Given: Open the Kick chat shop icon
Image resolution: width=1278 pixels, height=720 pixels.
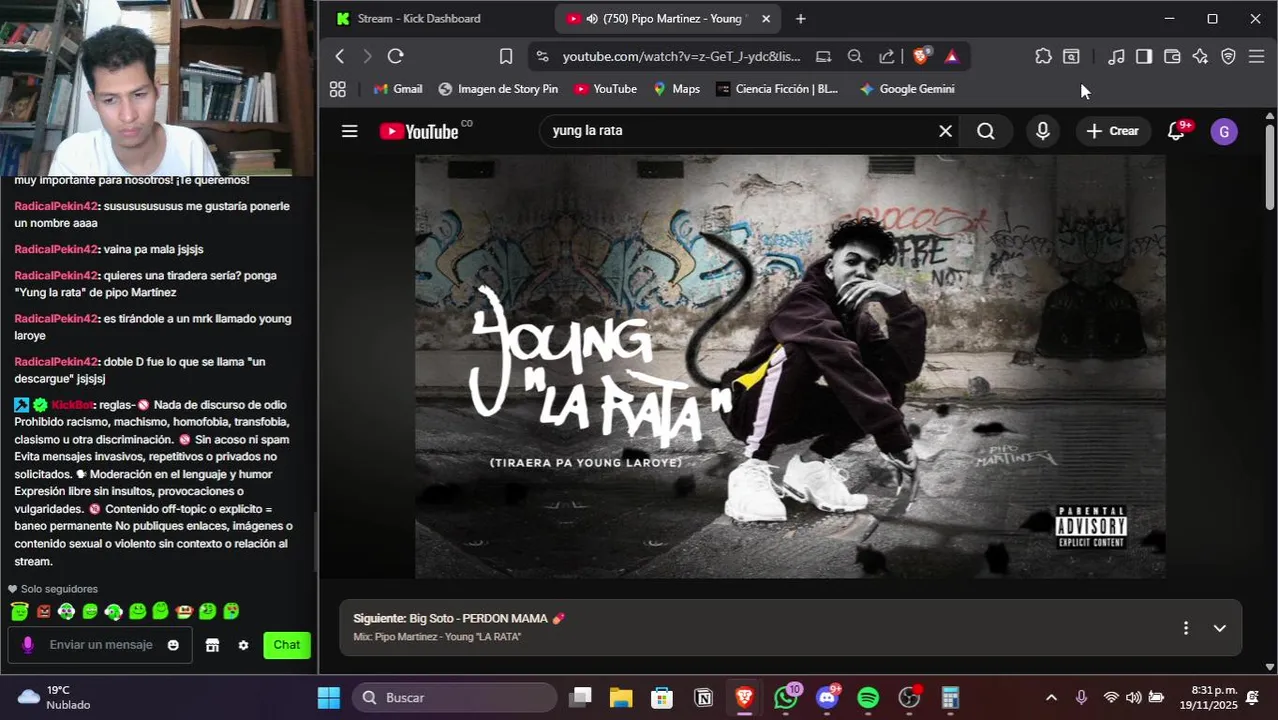Looking at the screenshot, I should [212, 645].
